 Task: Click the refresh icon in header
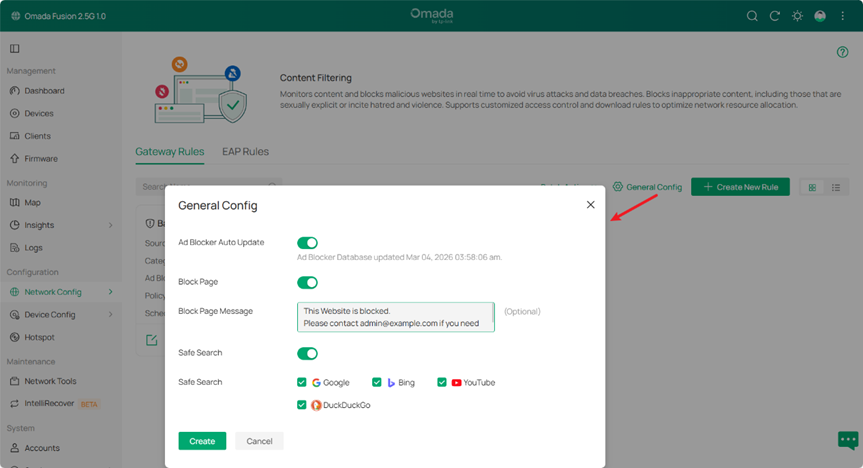[x=774, y=16]
